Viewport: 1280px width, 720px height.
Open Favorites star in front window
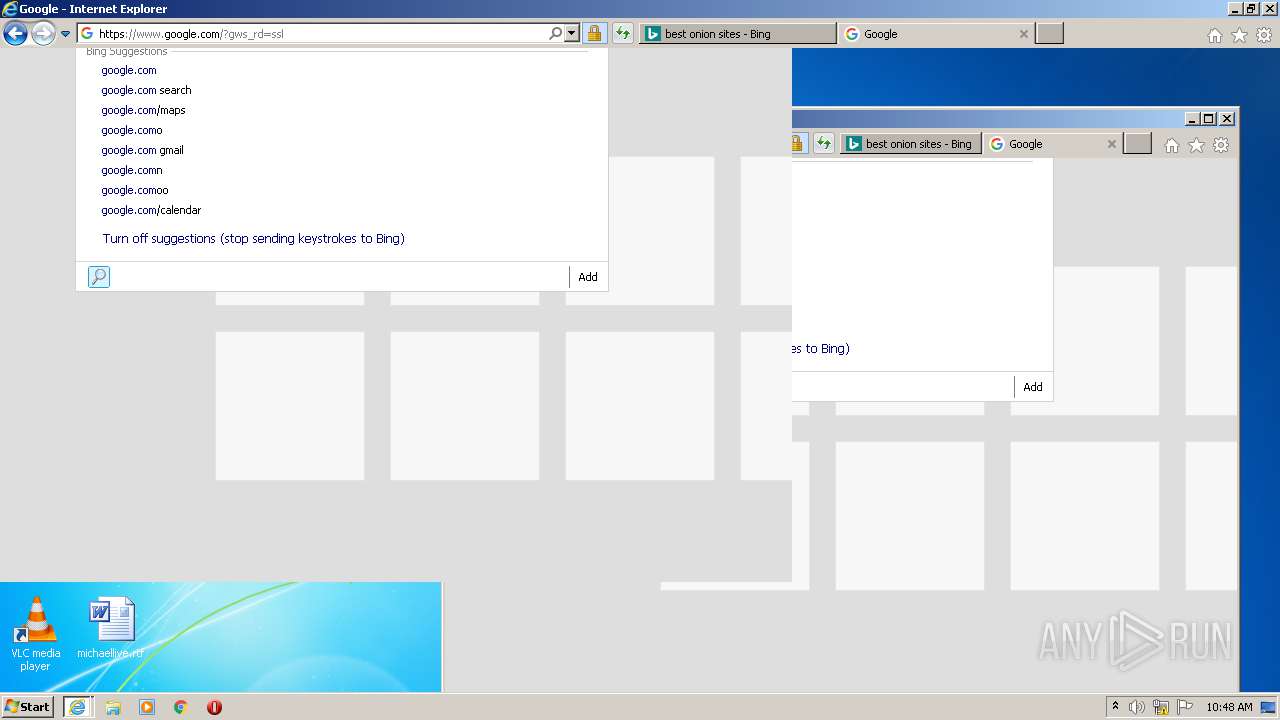pos(1239,35)
